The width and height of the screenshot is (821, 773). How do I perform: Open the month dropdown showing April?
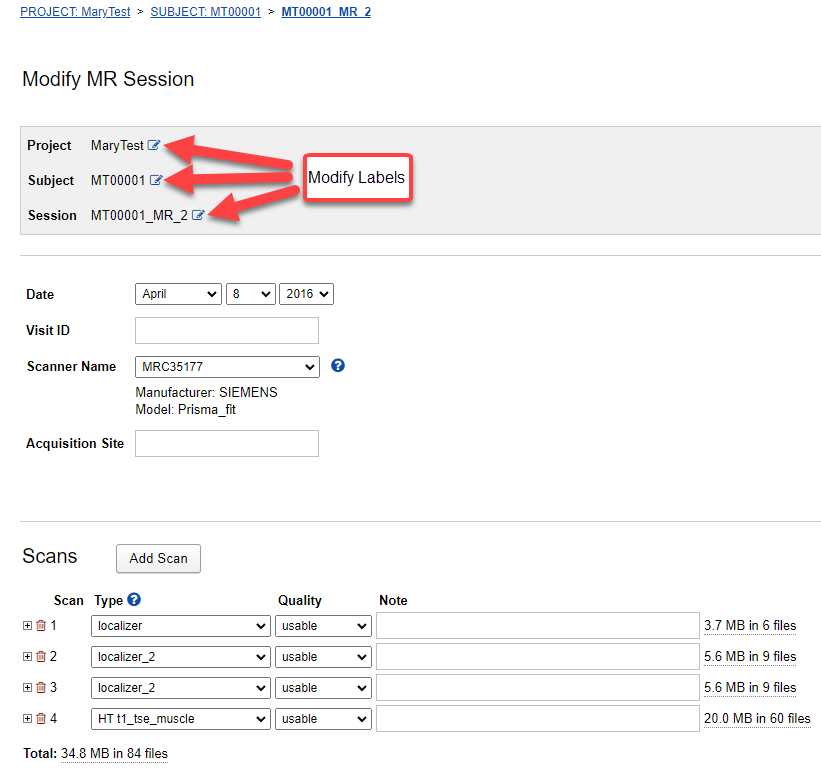click(178, 294)
